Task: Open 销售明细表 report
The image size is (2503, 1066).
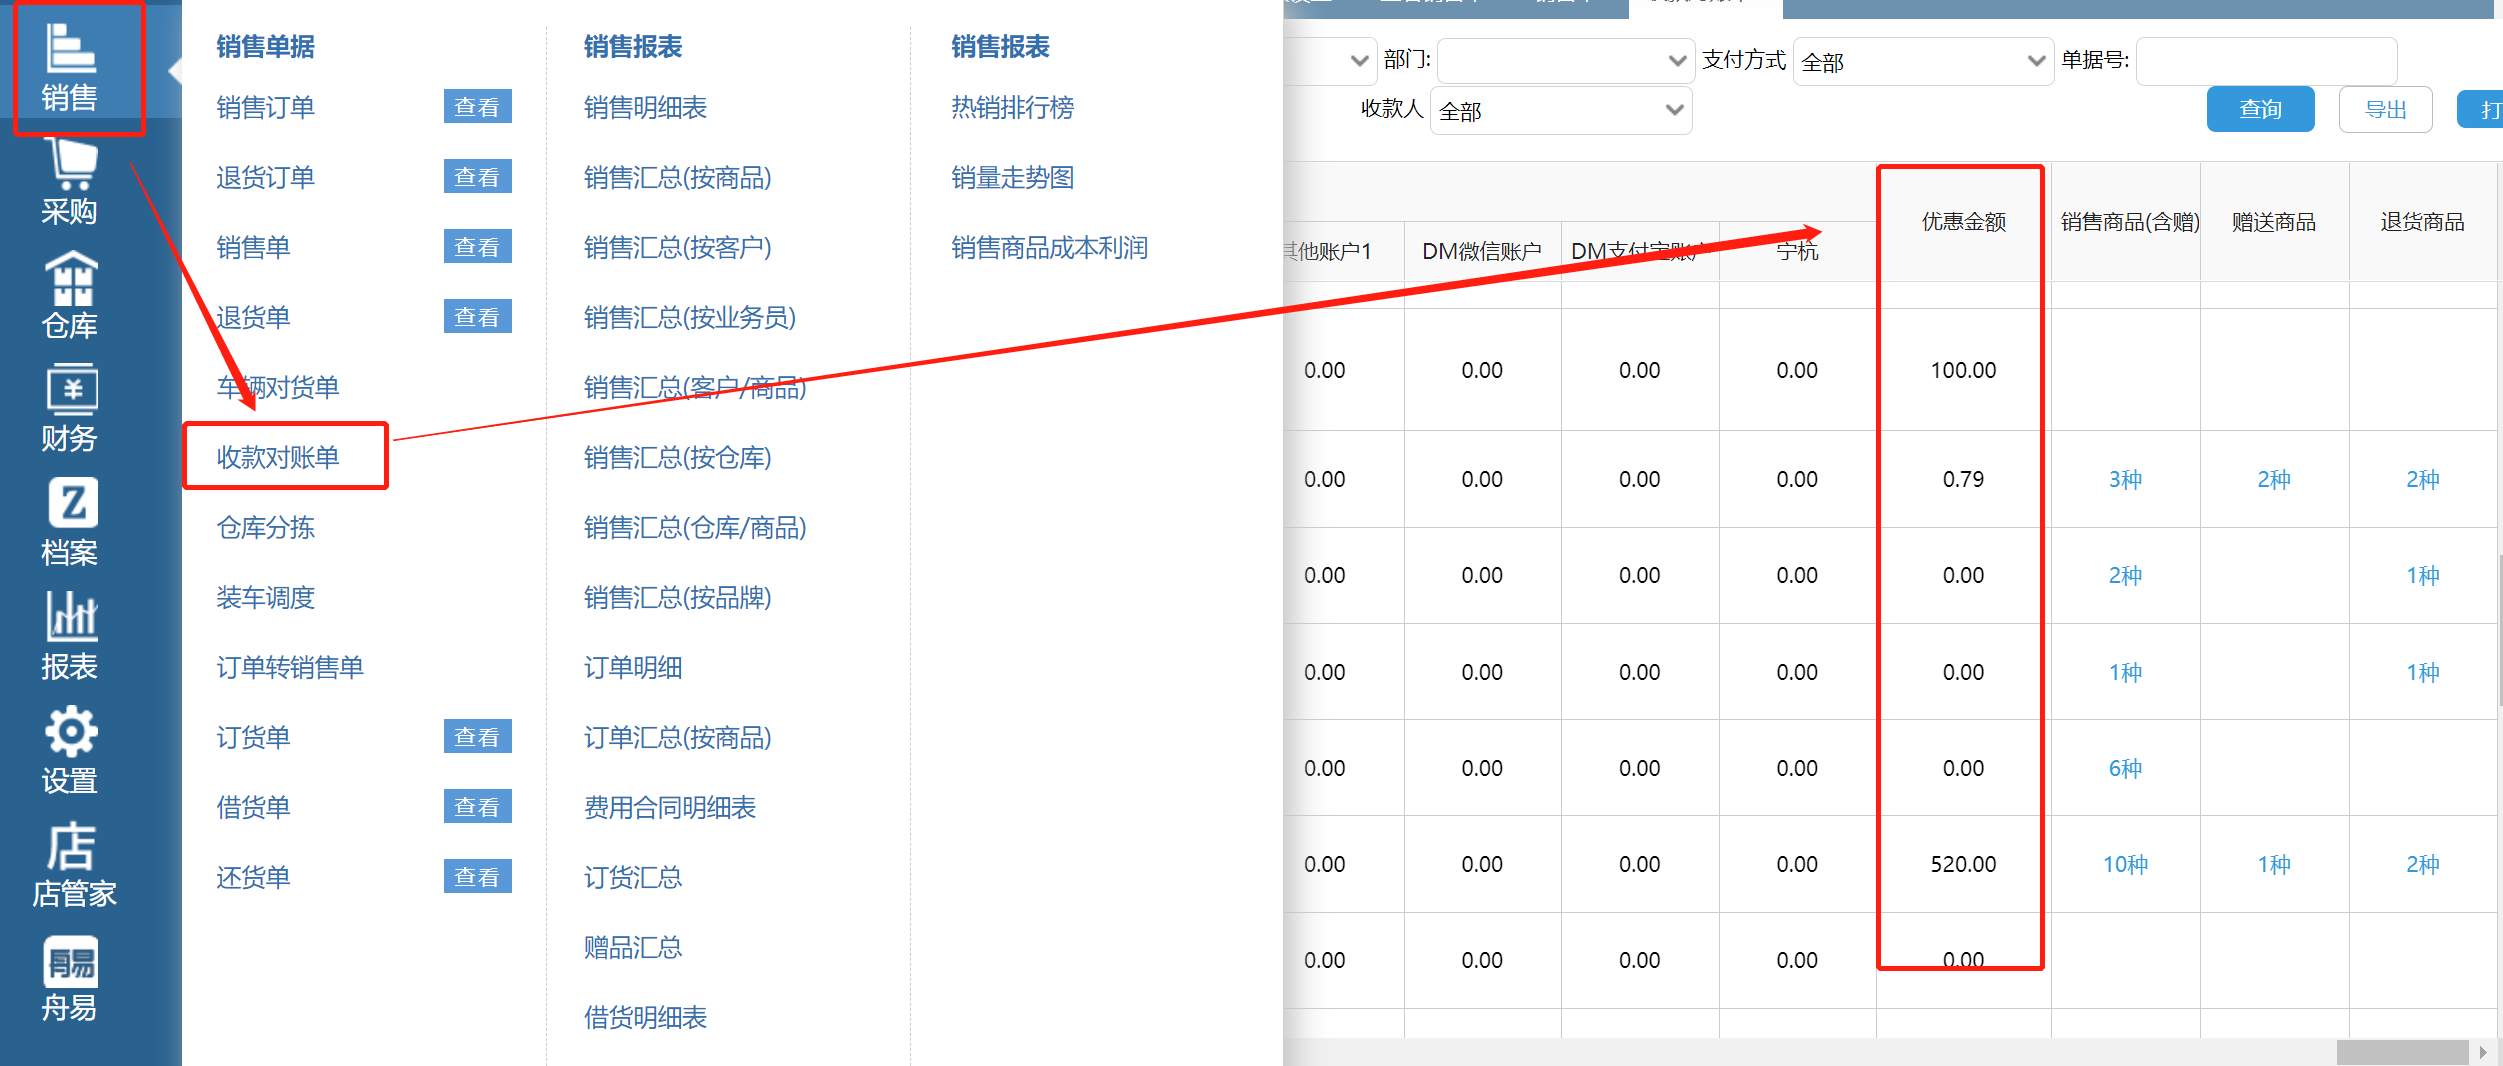Action: click(x=646, y=107)
